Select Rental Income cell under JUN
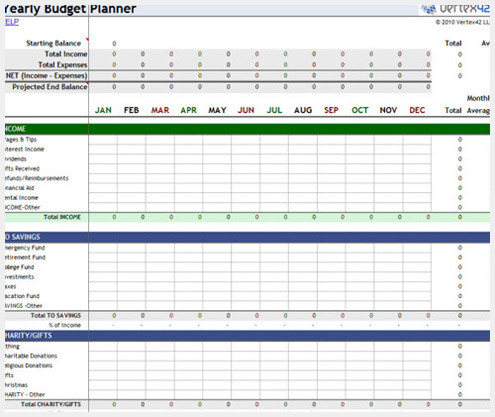Screen dimensions: 495x417 pos(246,198)
